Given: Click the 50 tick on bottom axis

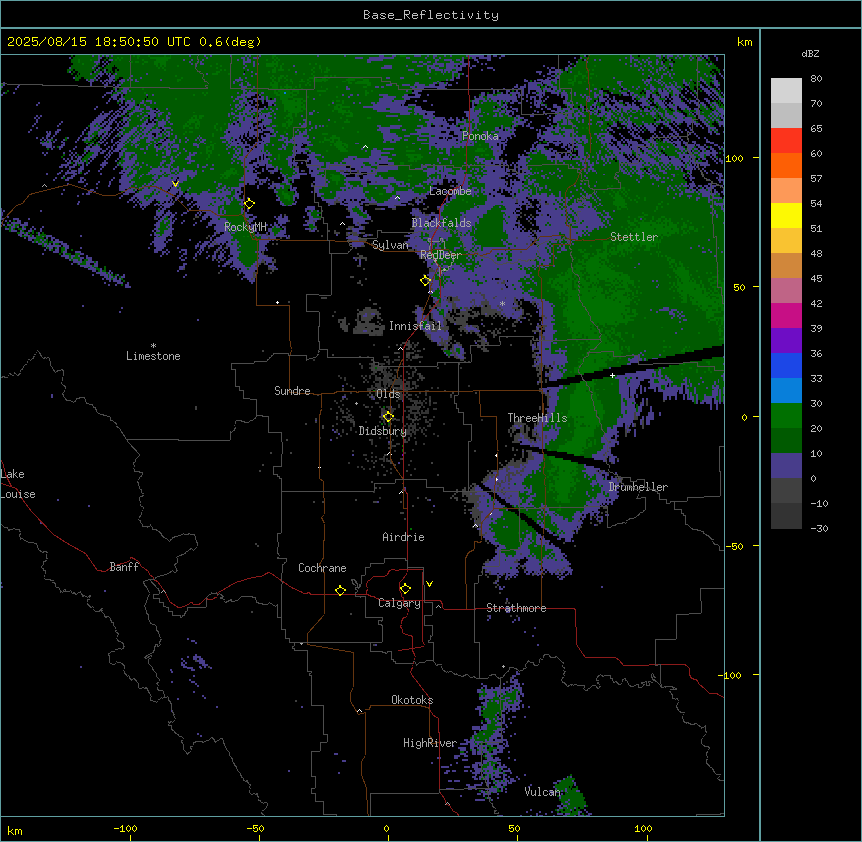Looking at the screenshot, I should click(514, 828).
